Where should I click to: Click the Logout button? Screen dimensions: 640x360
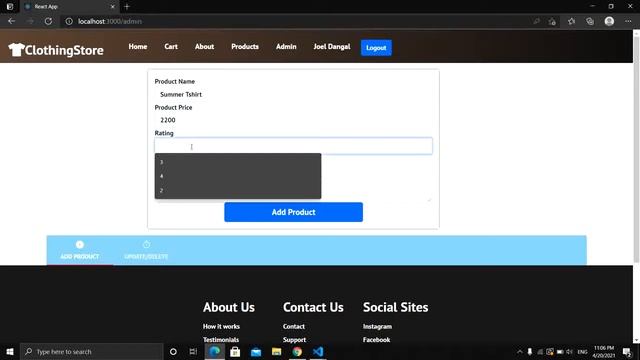[376, 48]
